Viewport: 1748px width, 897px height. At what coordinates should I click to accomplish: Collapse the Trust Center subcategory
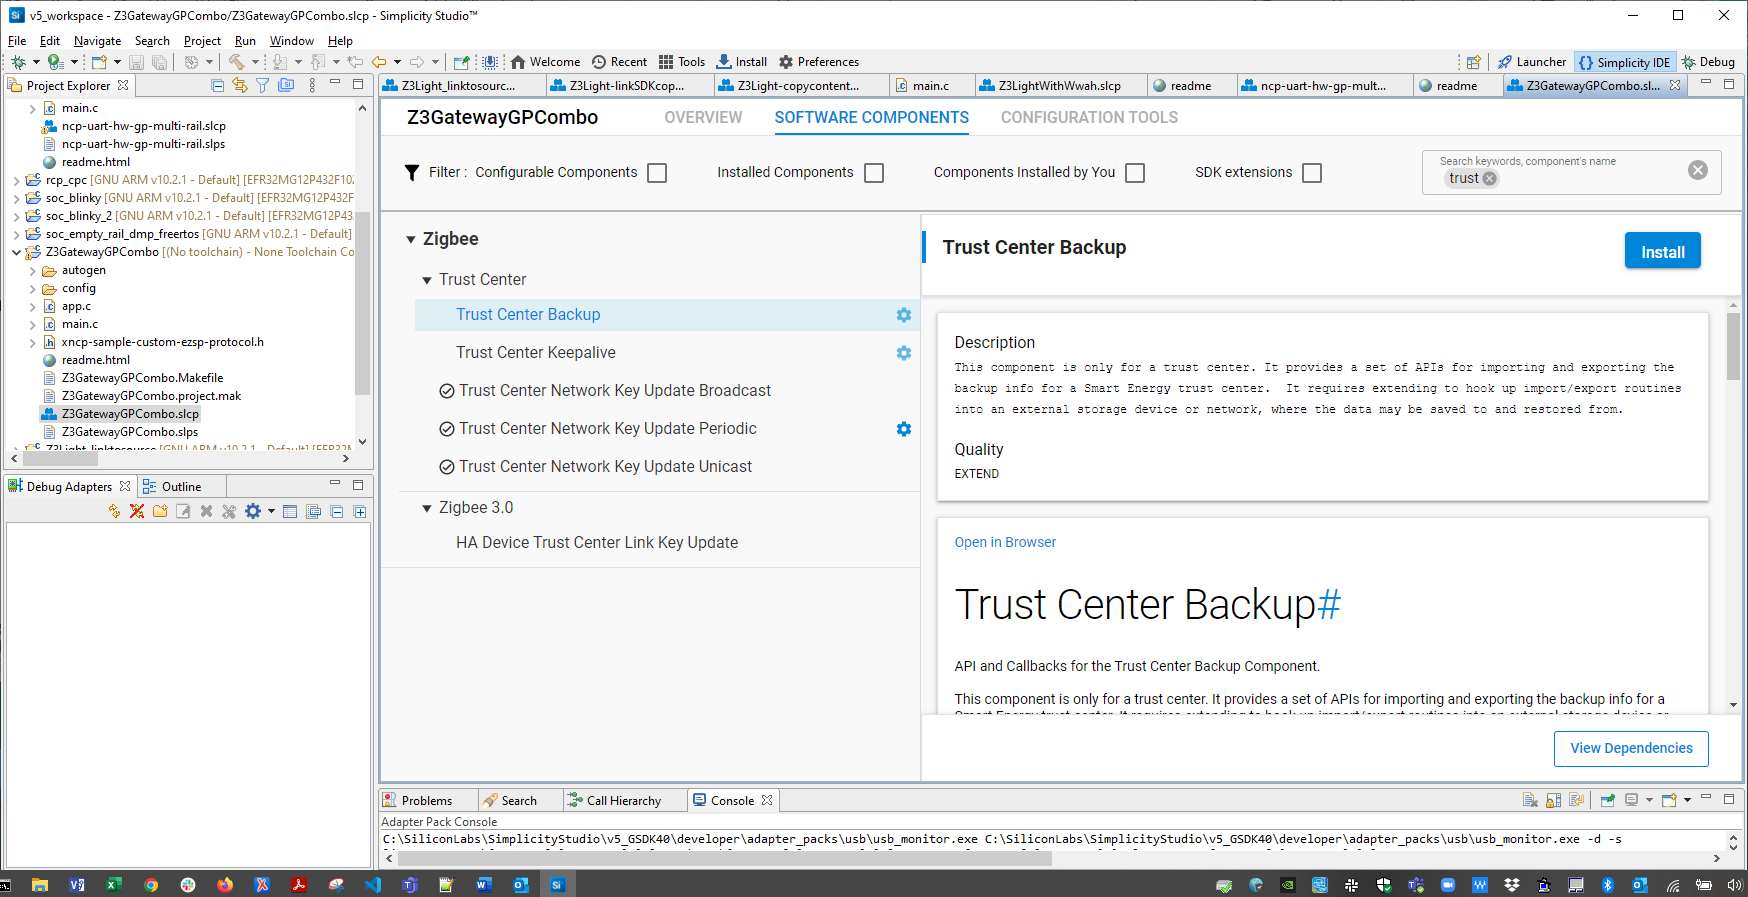(427, 281)
